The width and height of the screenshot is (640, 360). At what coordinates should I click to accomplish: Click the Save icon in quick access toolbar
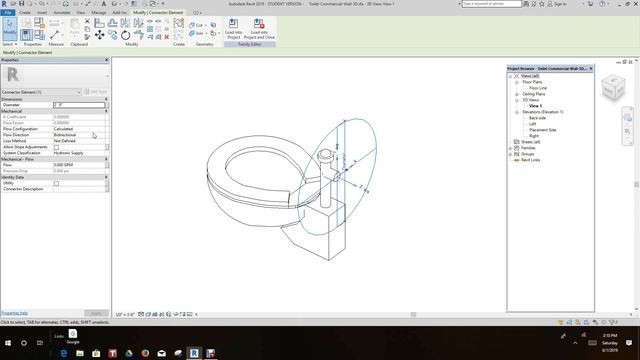pos(21,4)
